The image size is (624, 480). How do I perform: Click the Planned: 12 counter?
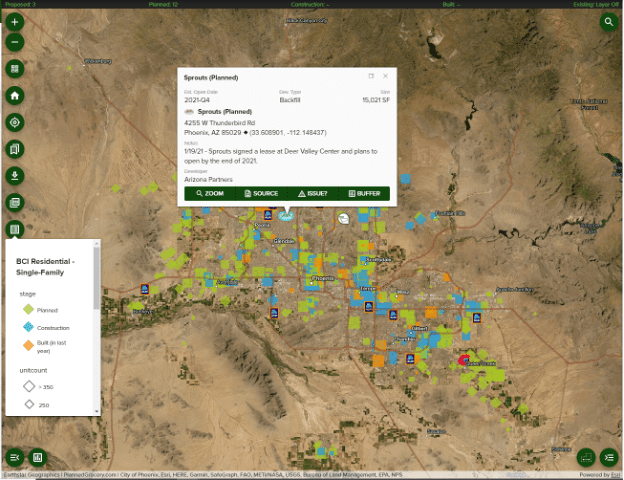pyautogui.click(x=163, y=4)
